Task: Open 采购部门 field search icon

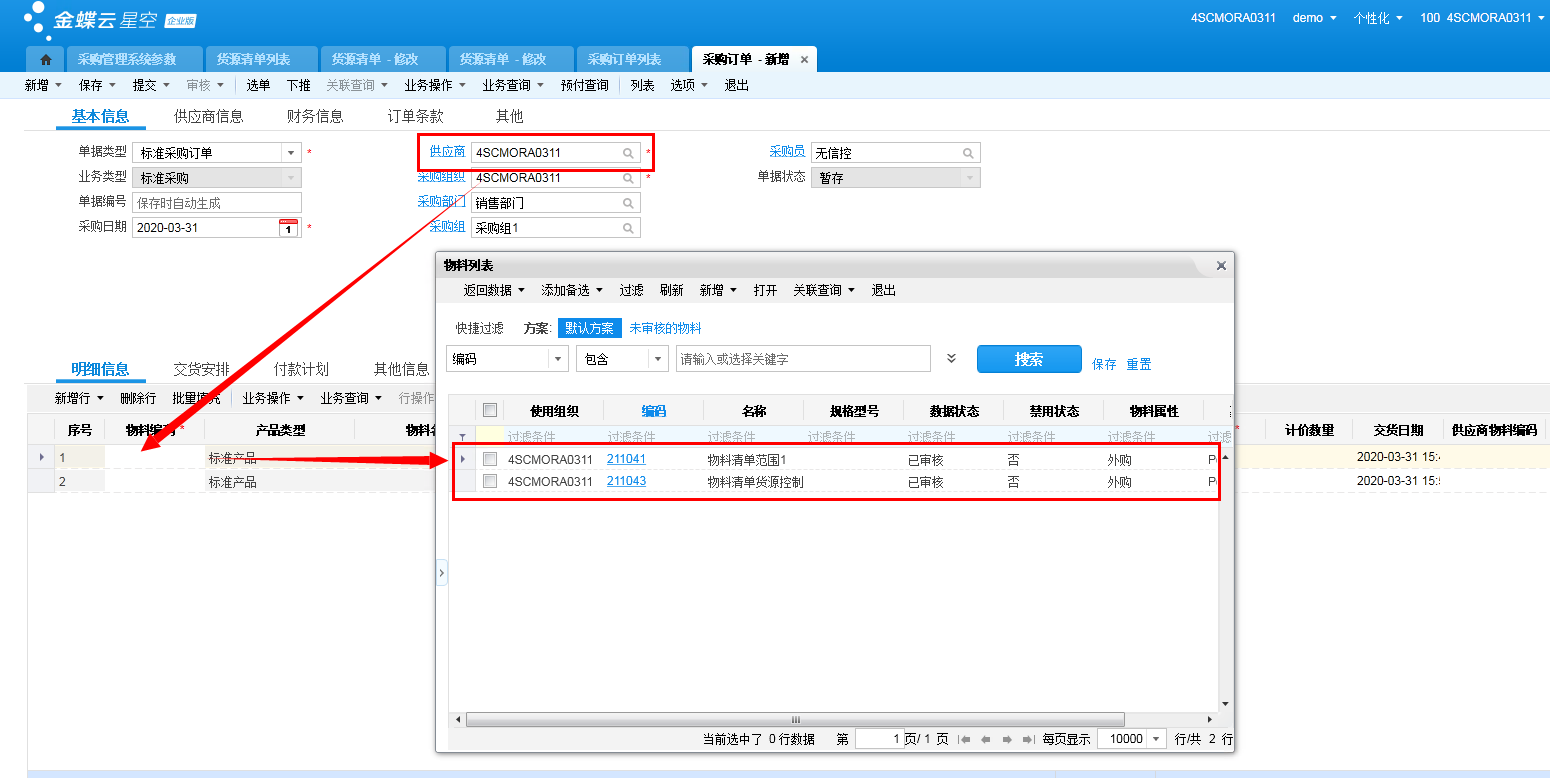Action: [x=628, y=203]
